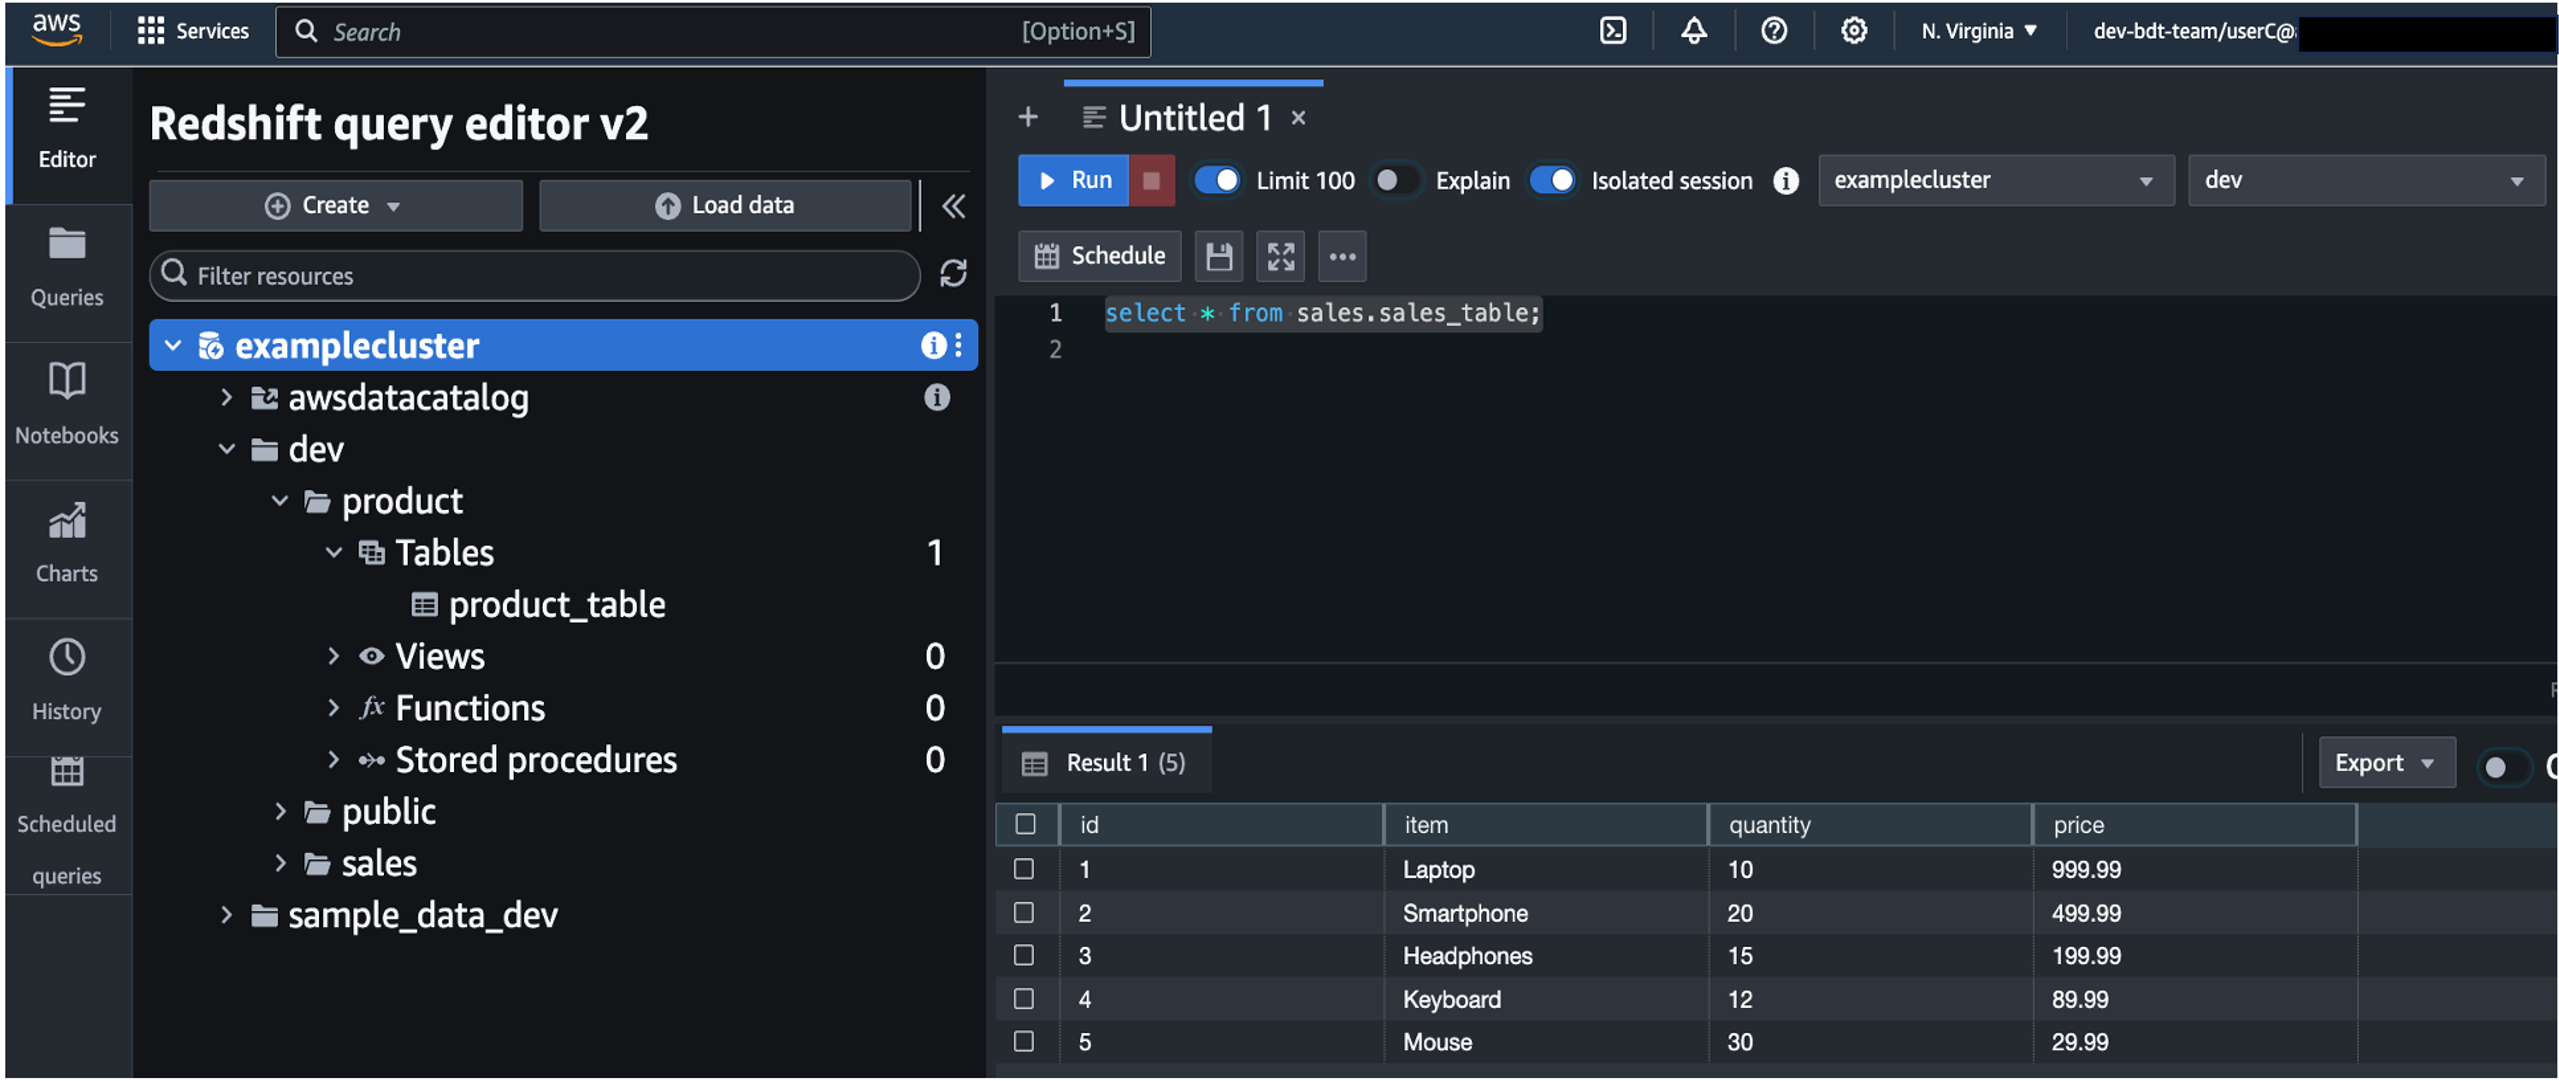
Task: Enable the Explain toggle
Action: click(x=1394, y=180)
